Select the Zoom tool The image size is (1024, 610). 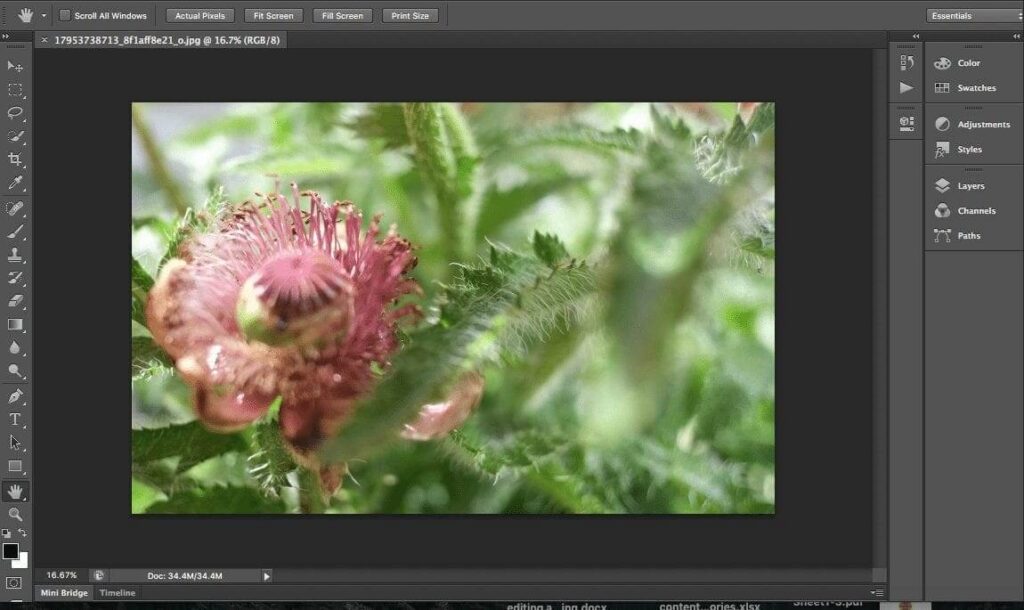pyautogui.click(x=14, y=513)
